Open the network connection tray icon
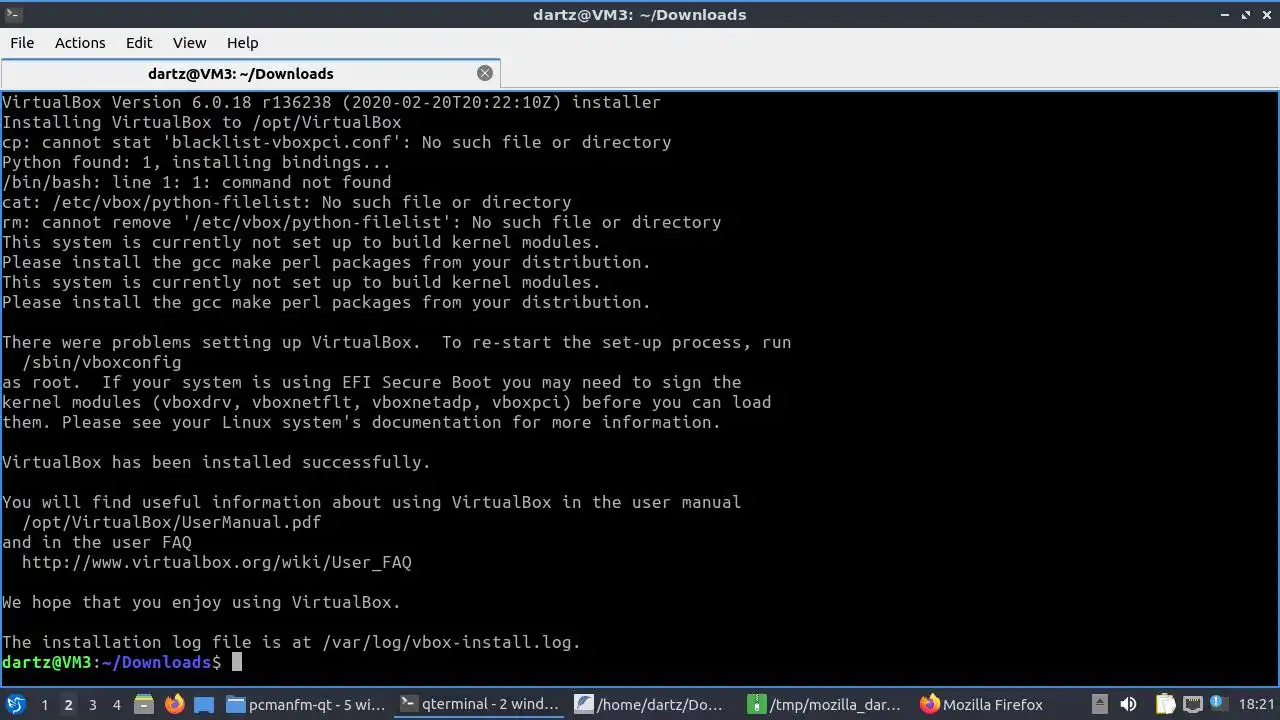Image resolution: width=1280 pixels, height=720 pixels. point(1193,704)
